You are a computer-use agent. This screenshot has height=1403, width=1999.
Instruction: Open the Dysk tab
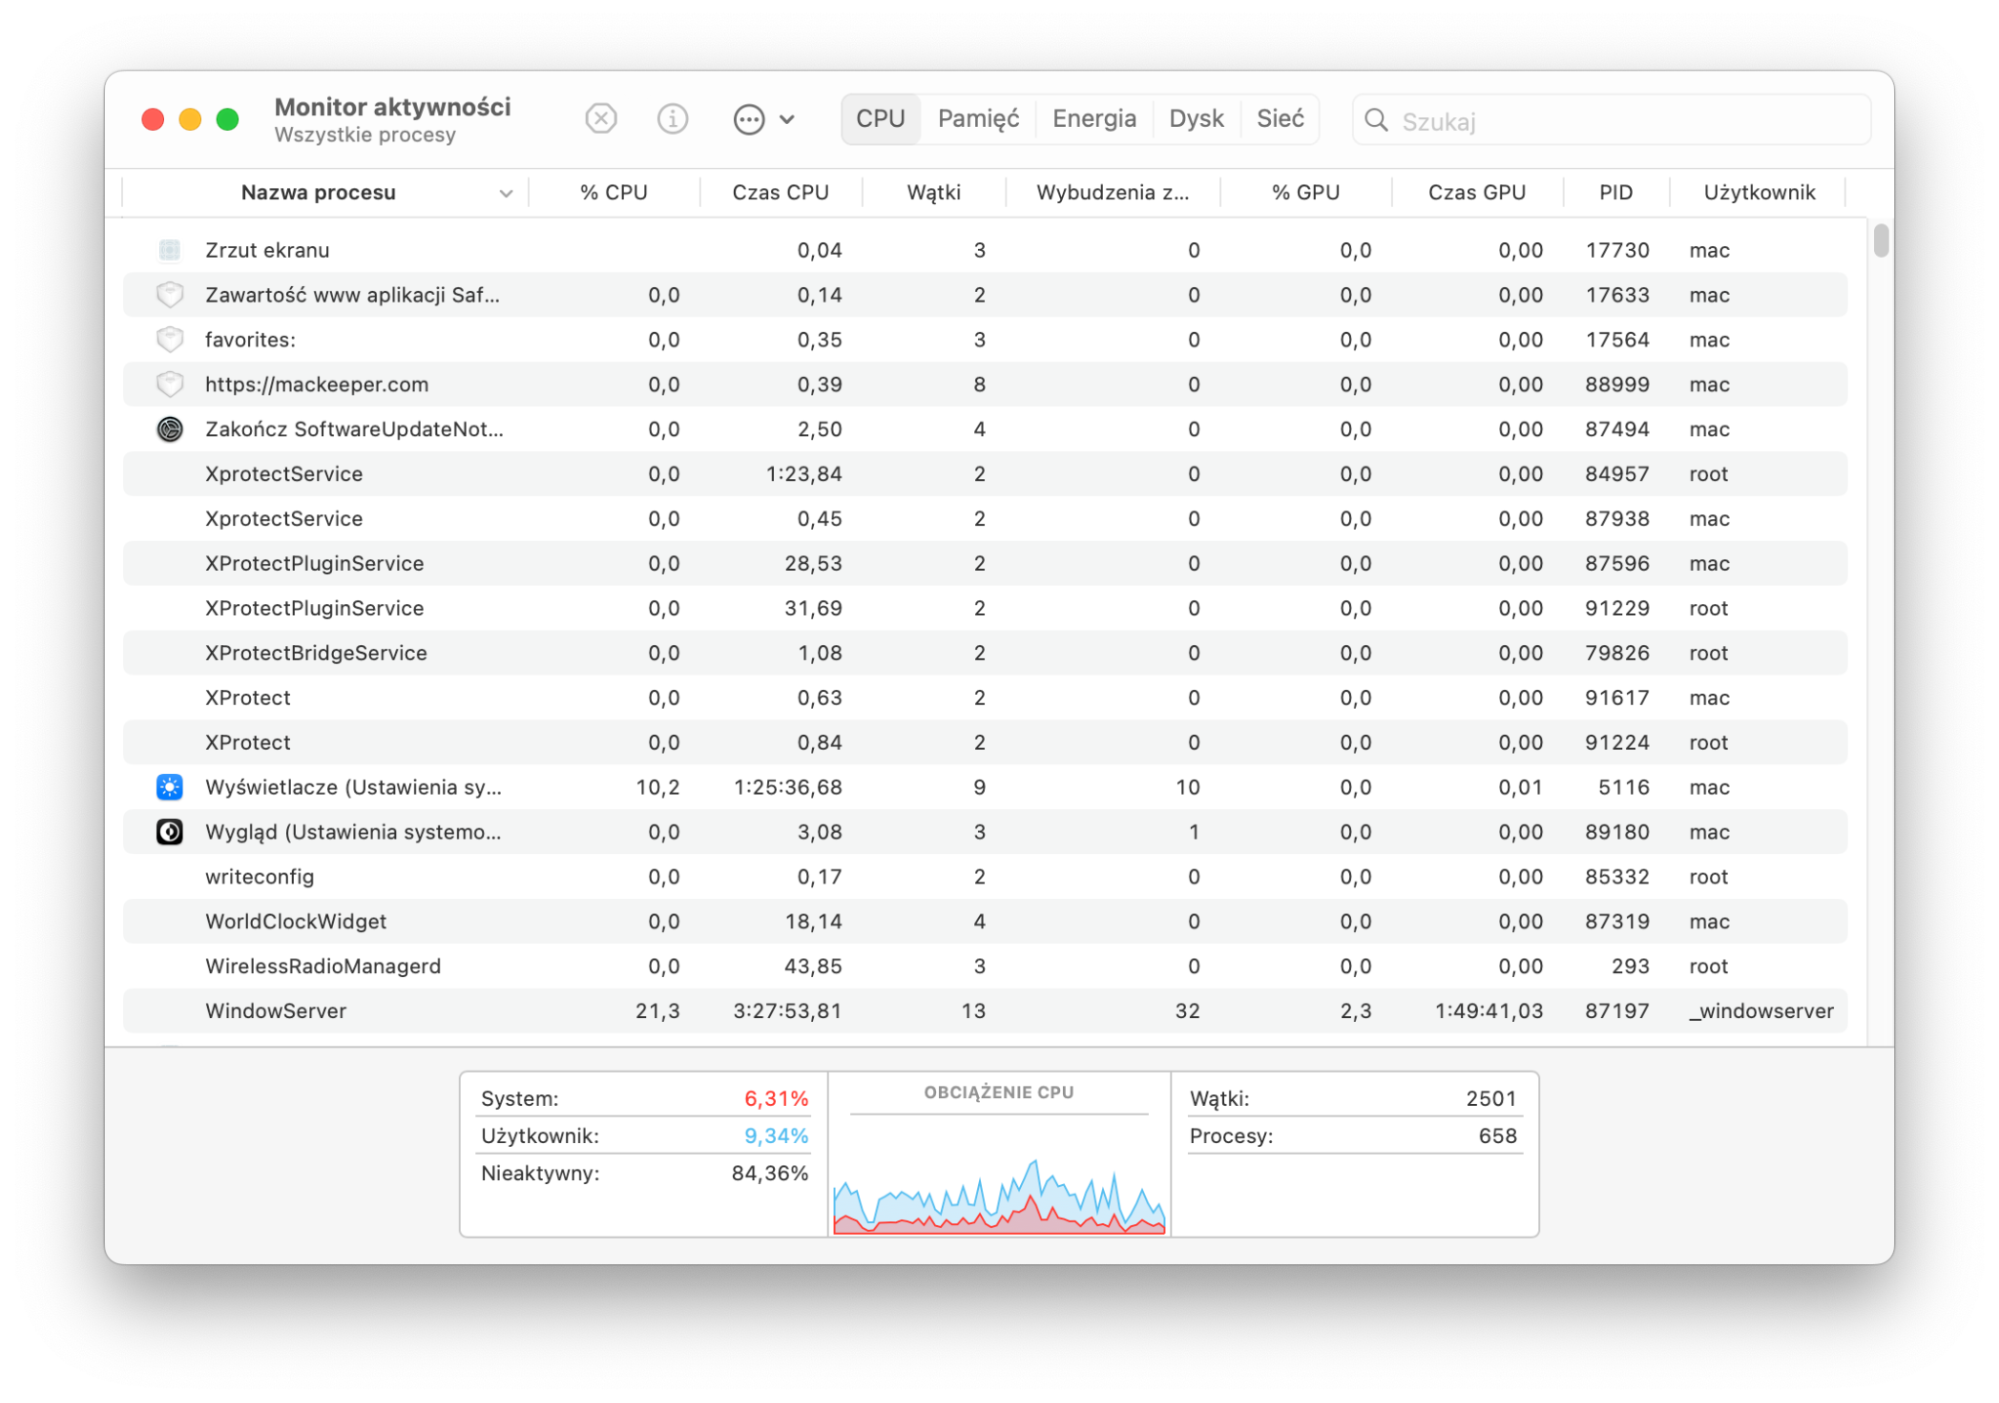(1196, 119)
